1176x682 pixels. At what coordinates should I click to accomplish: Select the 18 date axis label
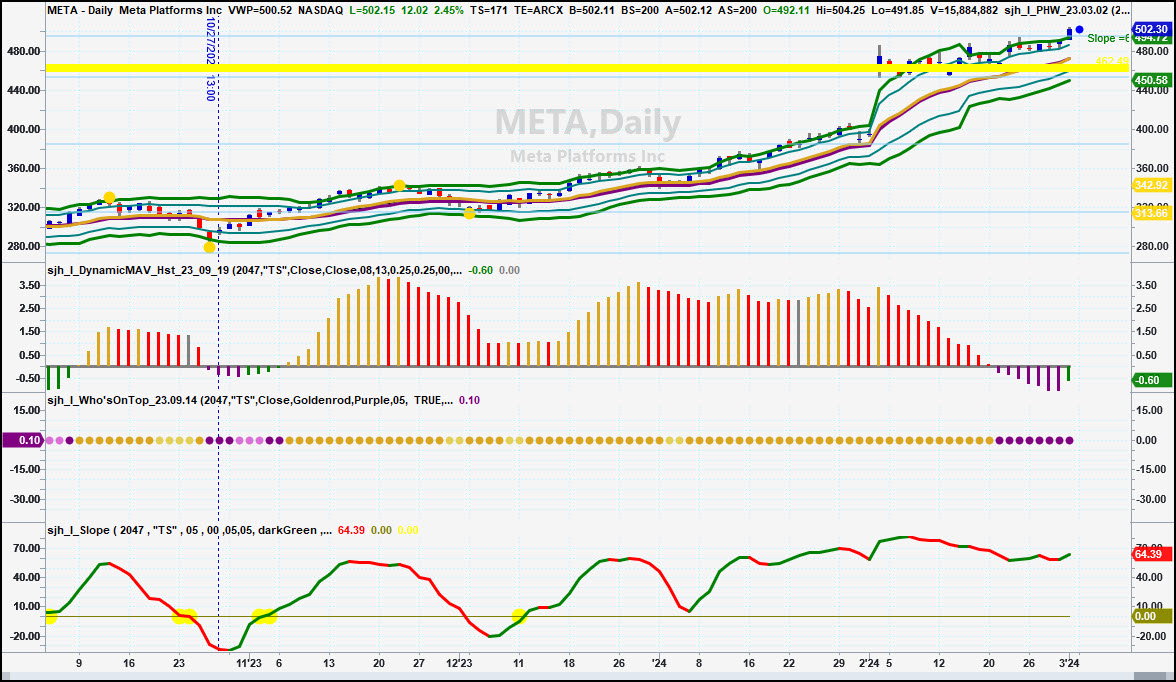click(569, 663)
